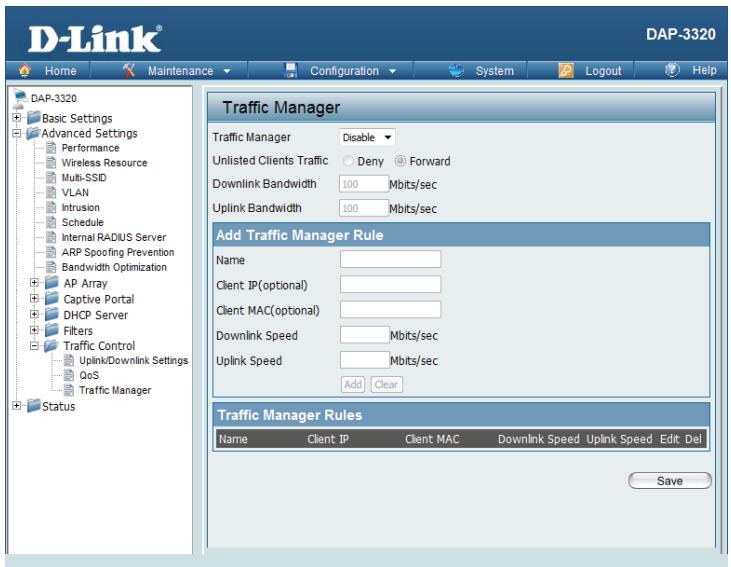
Task: Open the Wireless Resource page
Action: pos(104,163)
